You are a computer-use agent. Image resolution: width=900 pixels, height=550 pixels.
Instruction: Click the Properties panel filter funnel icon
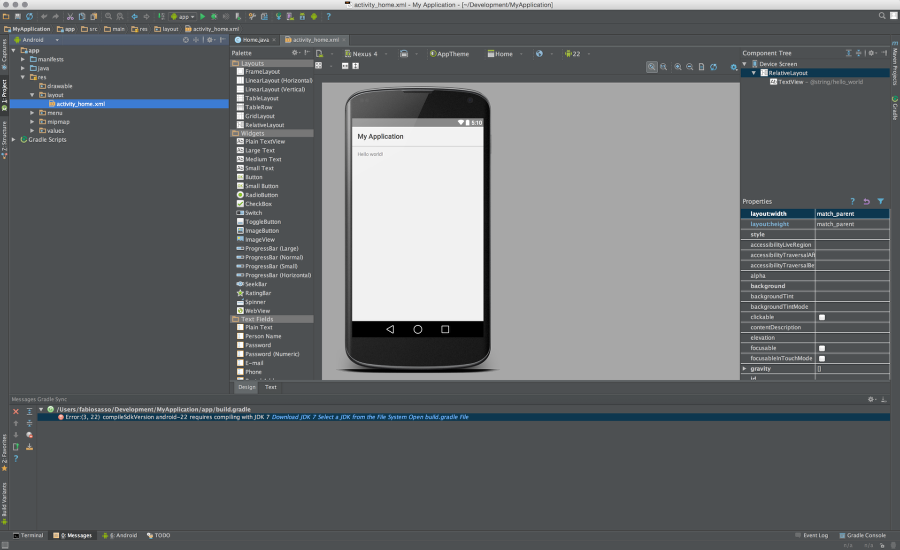pos(880,202)
